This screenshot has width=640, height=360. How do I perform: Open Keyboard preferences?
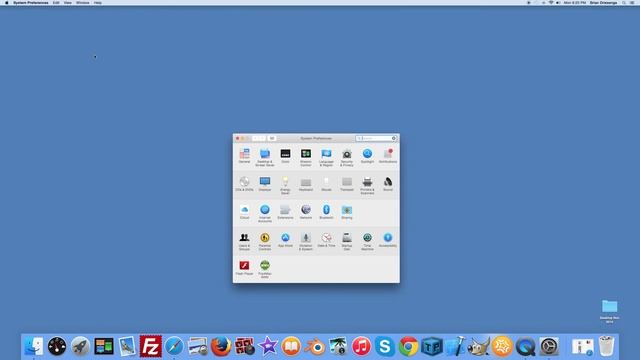click(306, 184)
